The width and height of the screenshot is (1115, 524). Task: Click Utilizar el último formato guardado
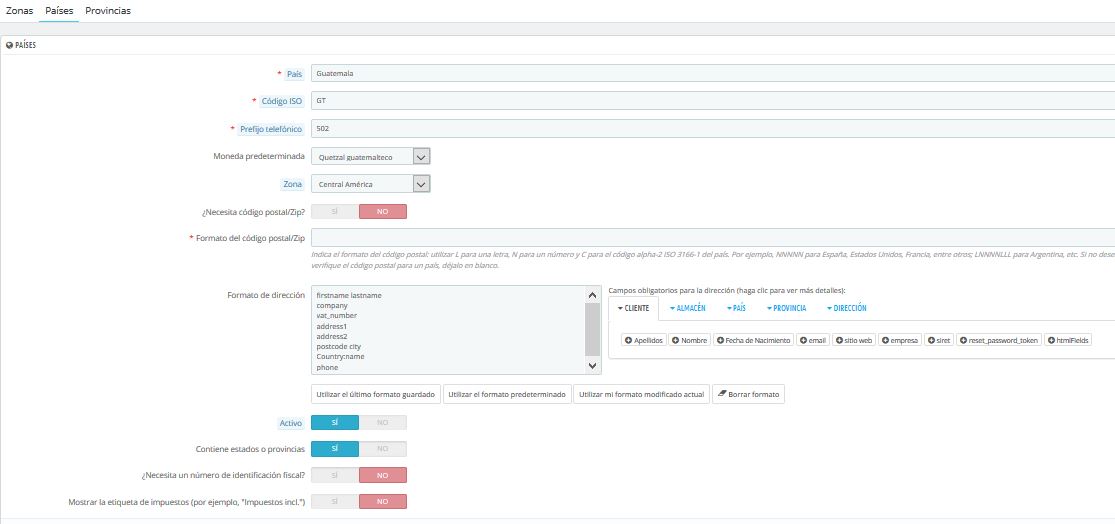click(x=375, y=394)
